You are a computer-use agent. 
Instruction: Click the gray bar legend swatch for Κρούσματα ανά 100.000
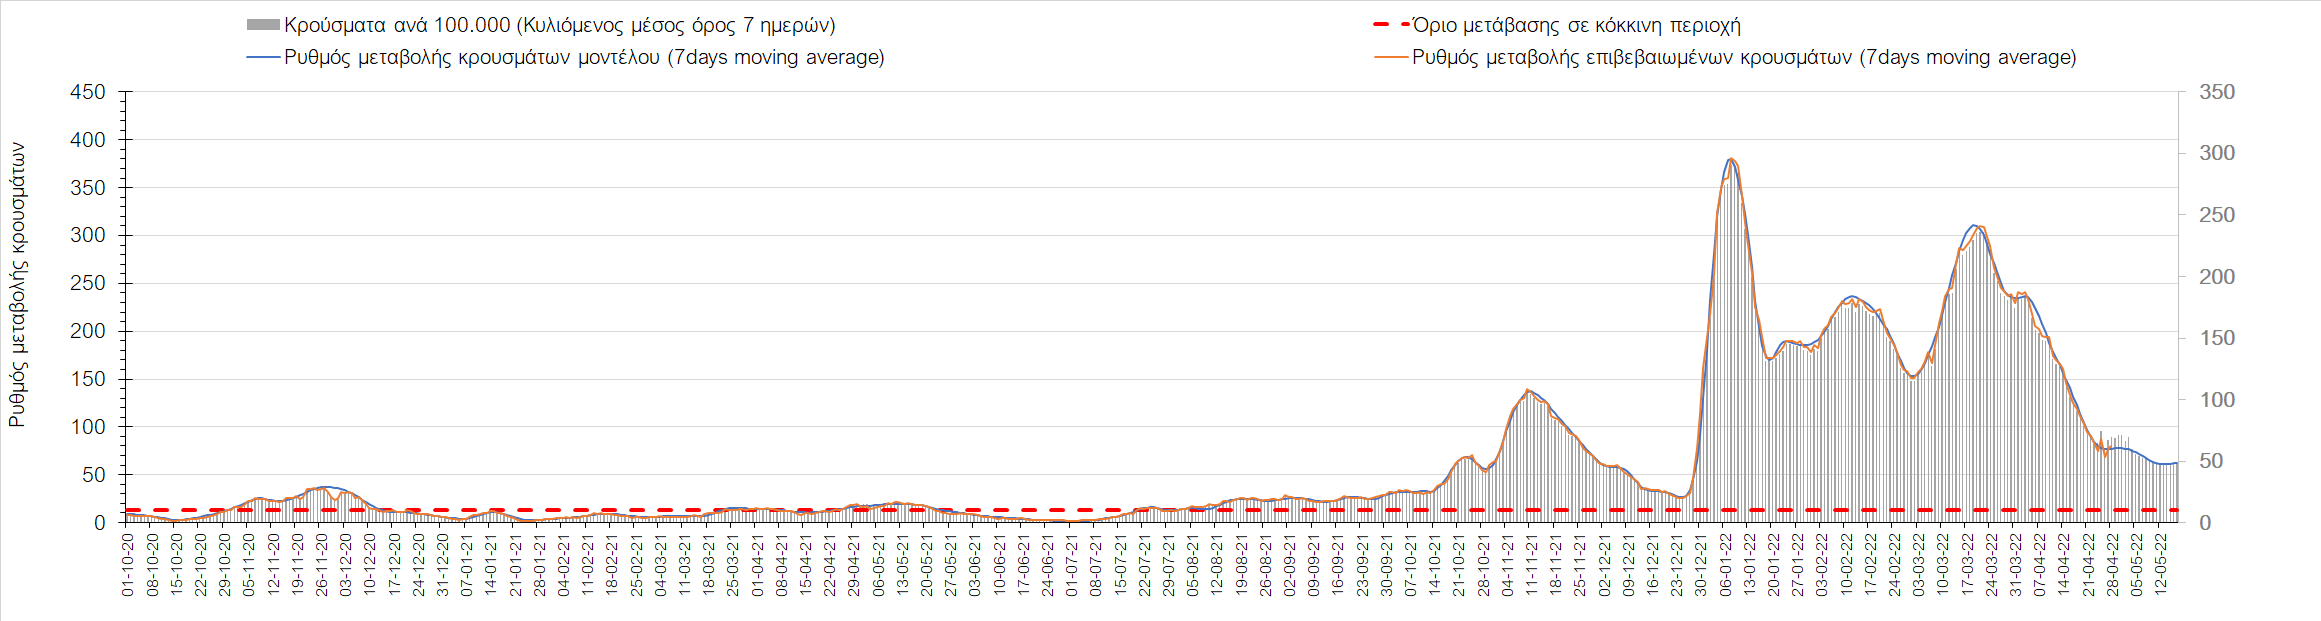click(x=263, y=26)
